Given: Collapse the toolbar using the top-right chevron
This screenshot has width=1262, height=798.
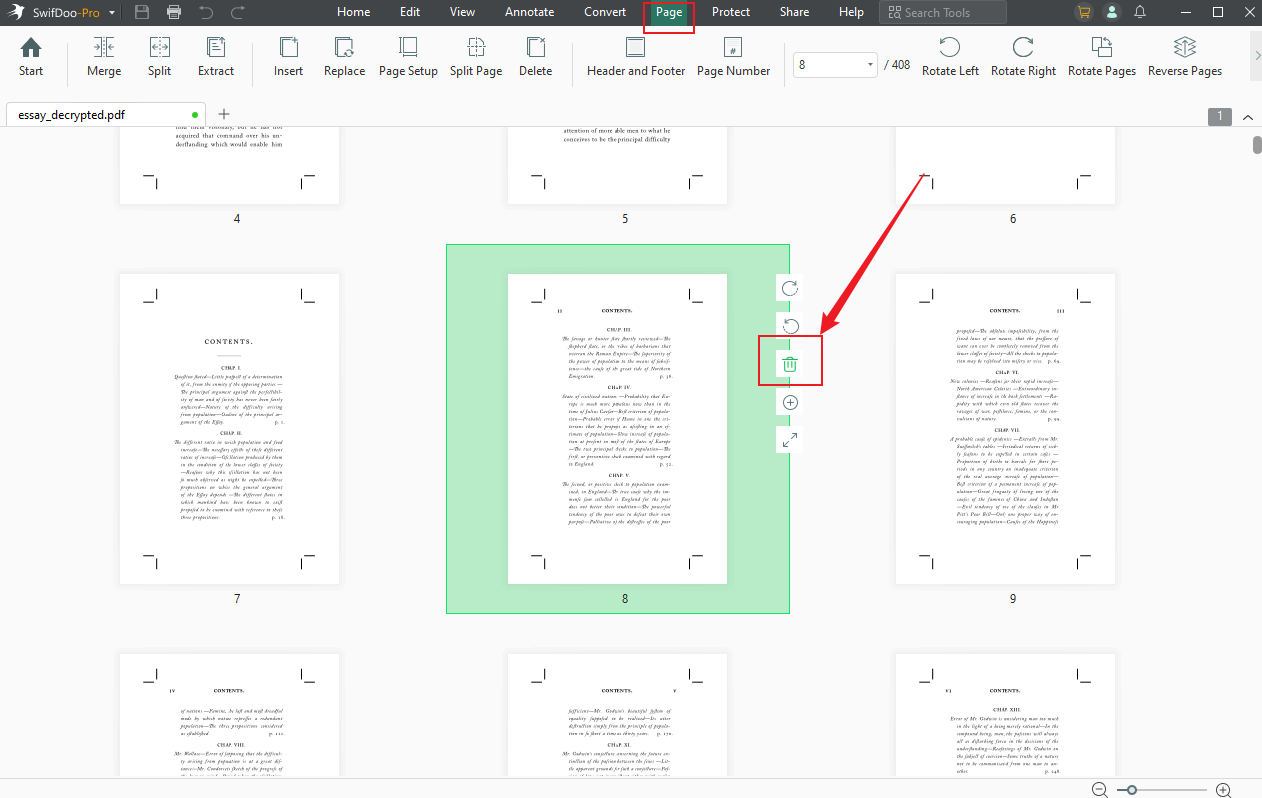Looking at the screenshot, I should point(1247,117).
